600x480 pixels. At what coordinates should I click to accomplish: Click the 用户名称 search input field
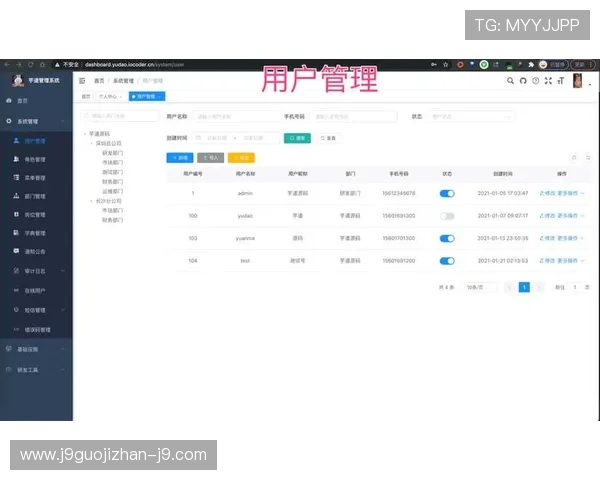(x=236, y=116)
